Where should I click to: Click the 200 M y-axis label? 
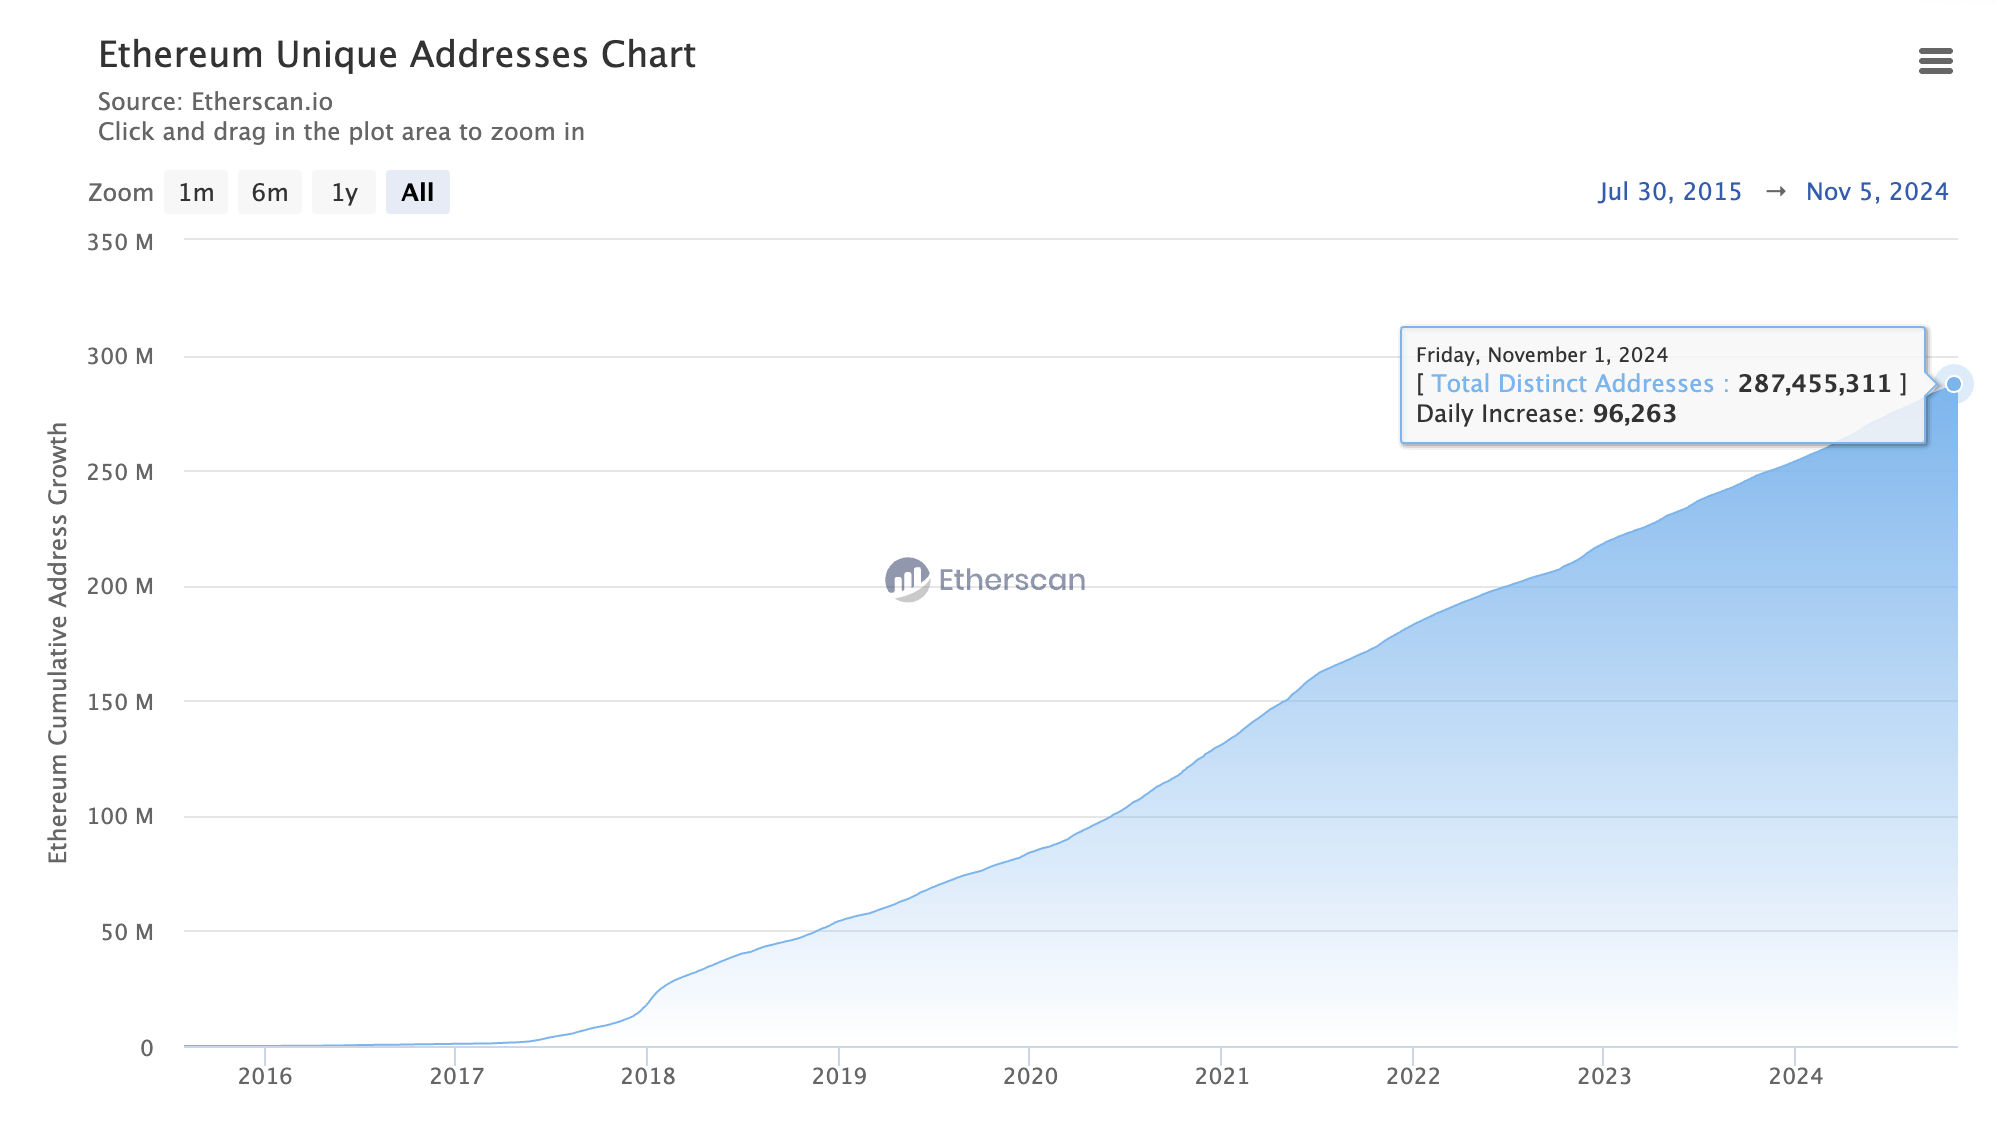pos(120,586)
